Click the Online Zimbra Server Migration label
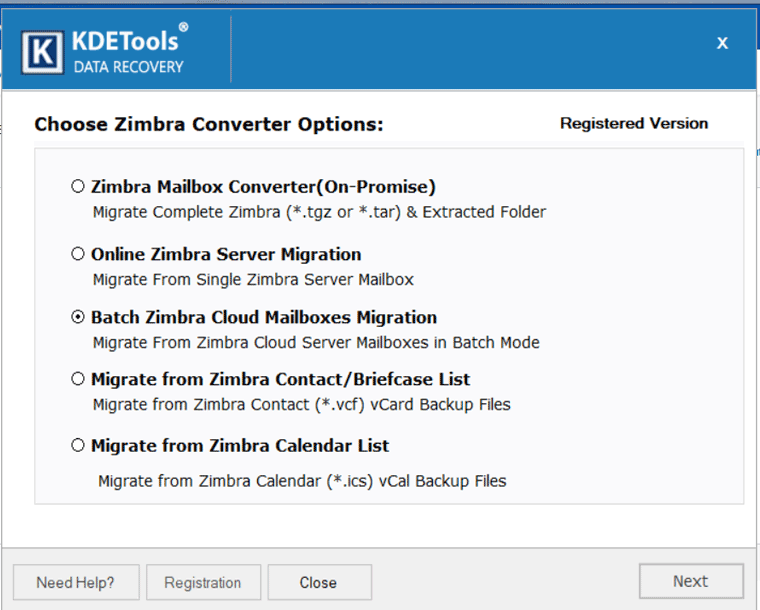 click(x=226, y=254)
